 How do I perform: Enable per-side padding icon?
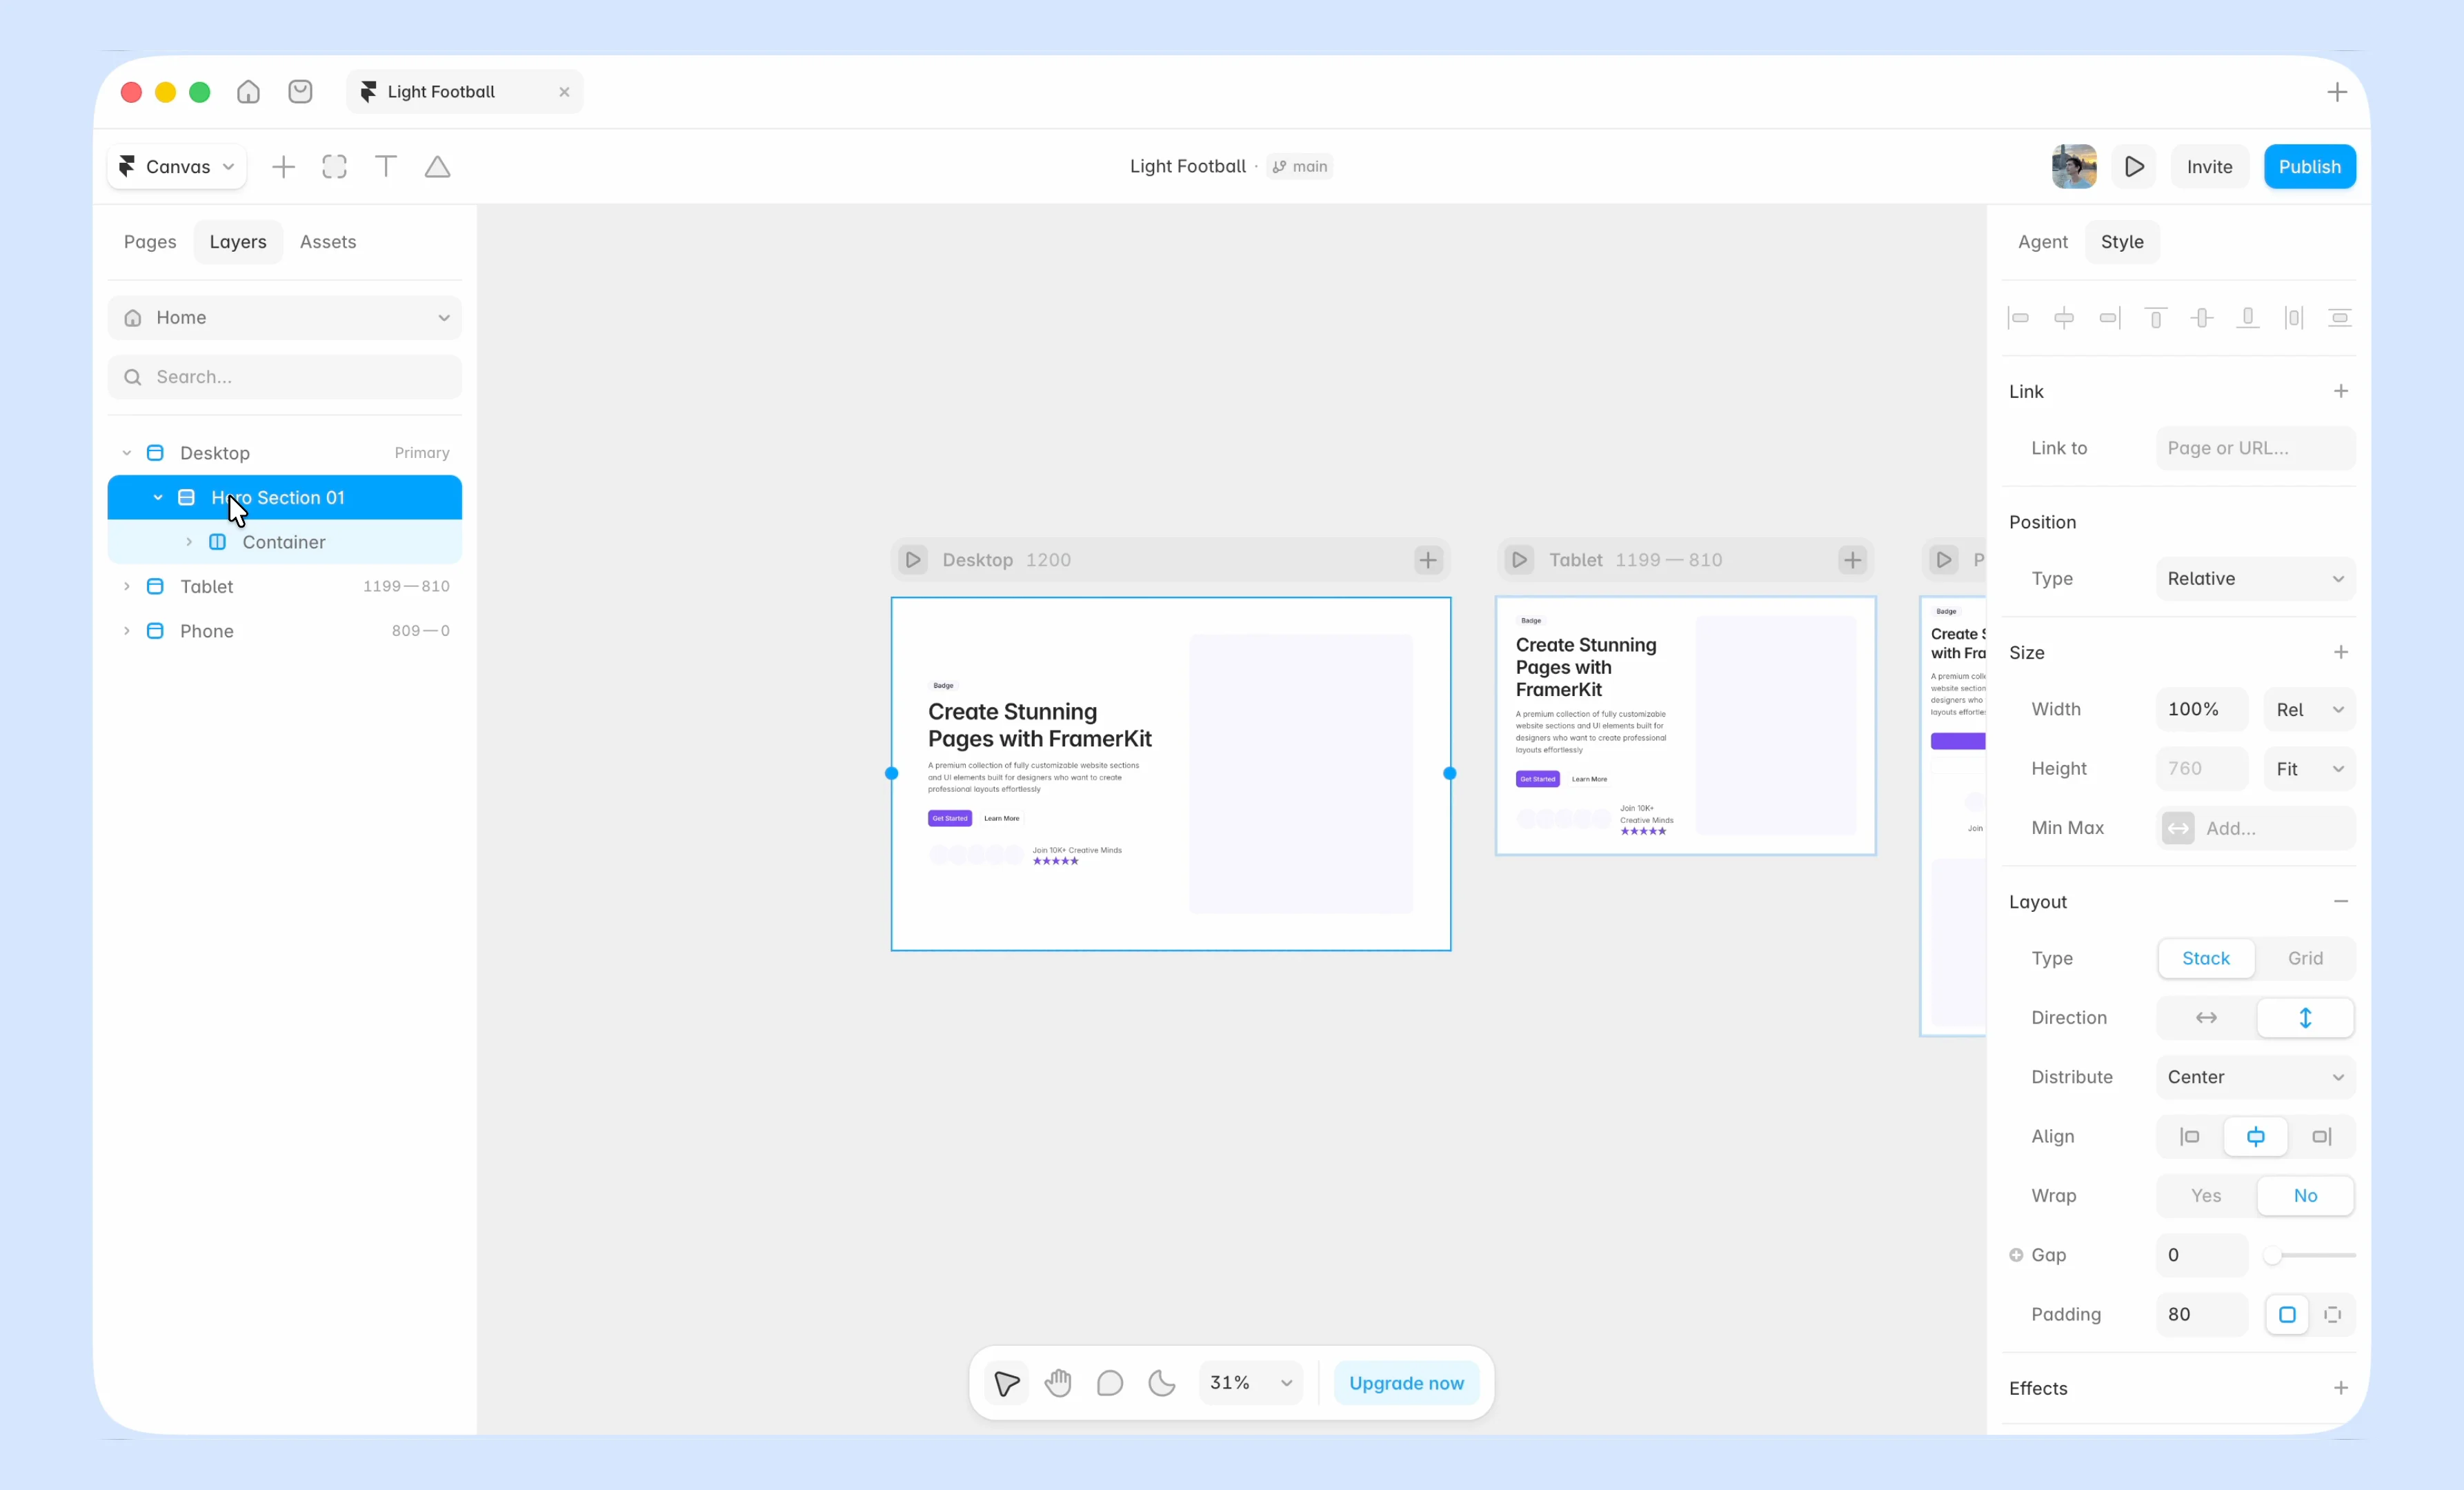click(x=2333, y=1315)
